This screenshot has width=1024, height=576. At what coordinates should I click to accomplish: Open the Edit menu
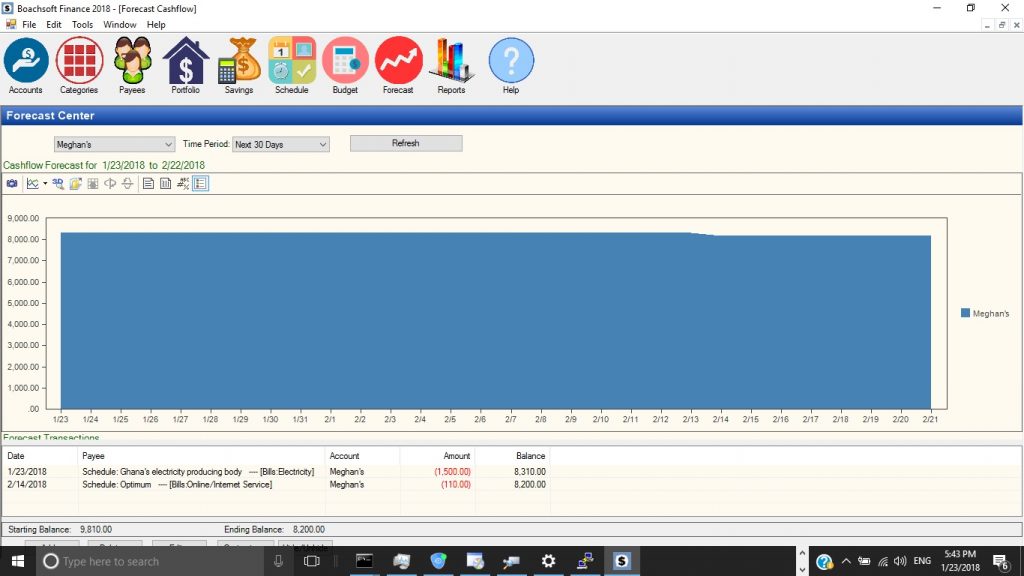54,25
